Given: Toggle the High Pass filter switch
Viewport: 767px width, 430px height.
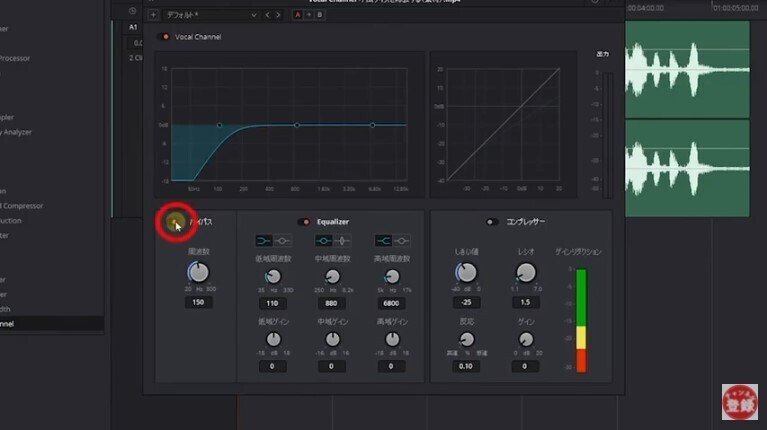Looking at the screenshot, I should pyautogui.click(x=175, y=222).
